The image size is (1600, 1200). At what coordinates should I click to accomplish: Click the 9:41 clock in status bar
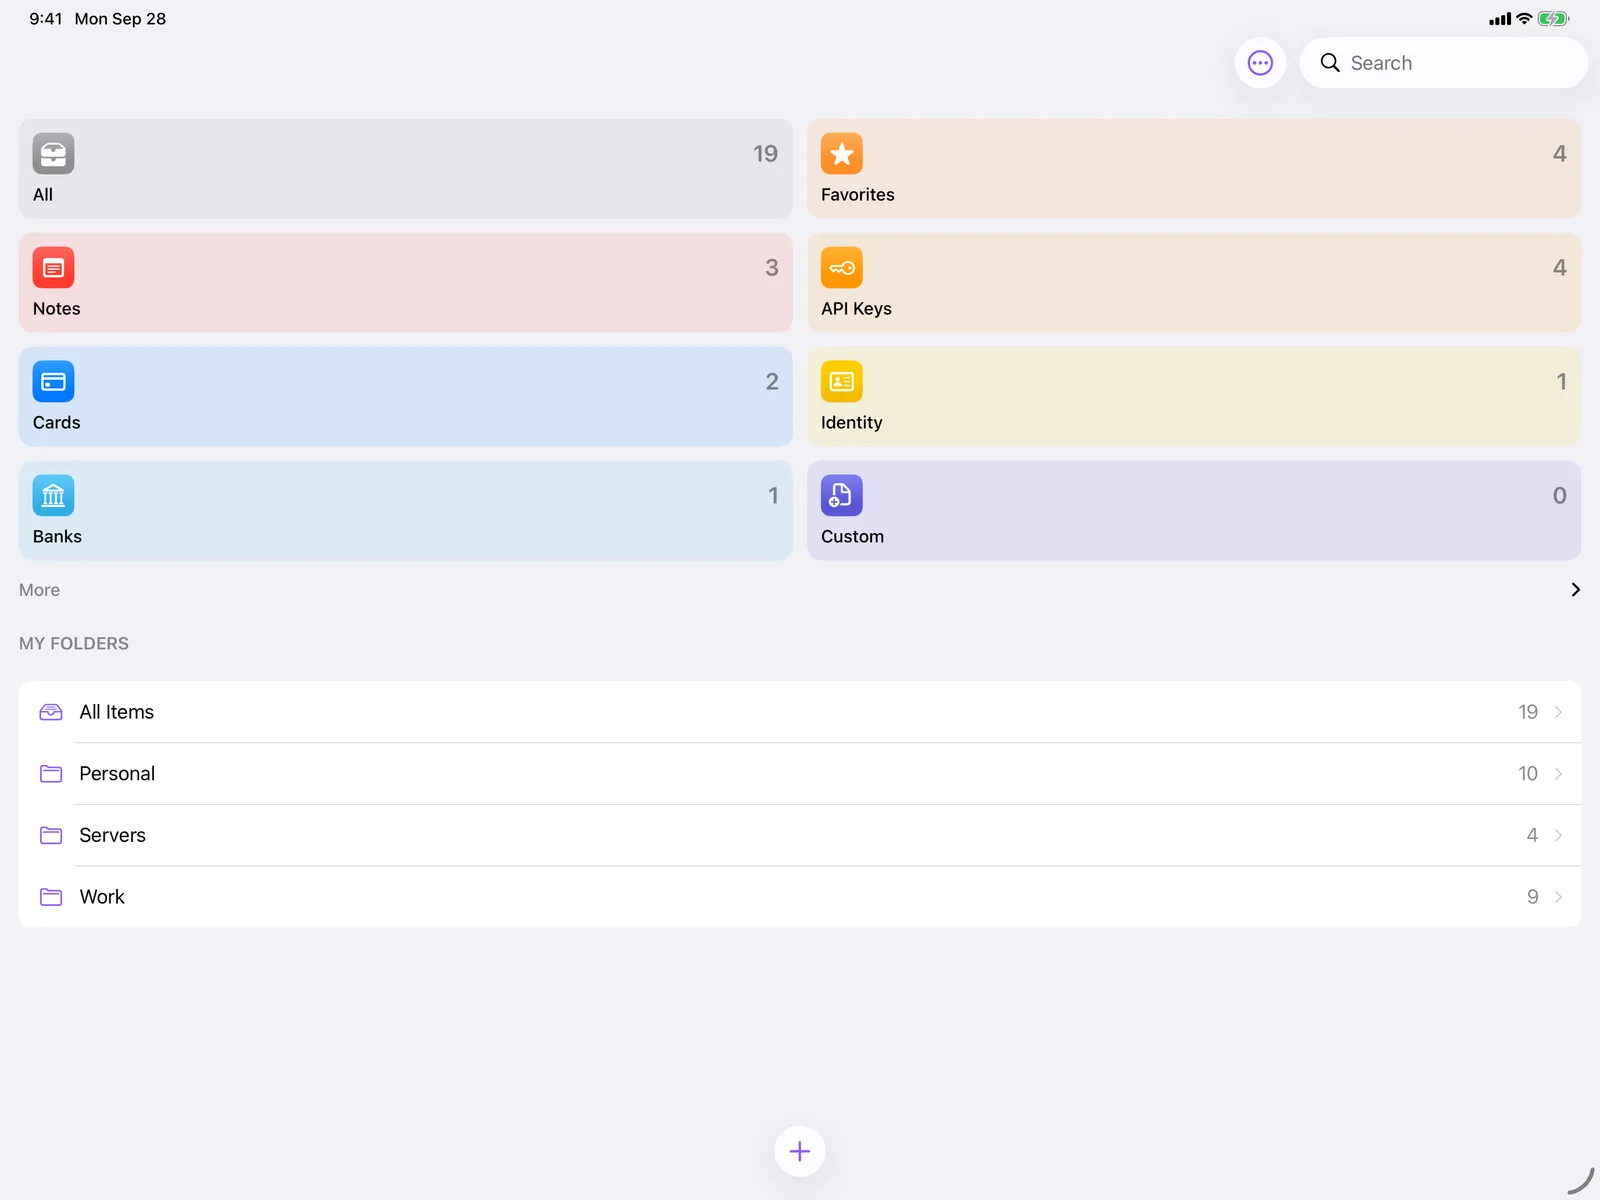46,19
